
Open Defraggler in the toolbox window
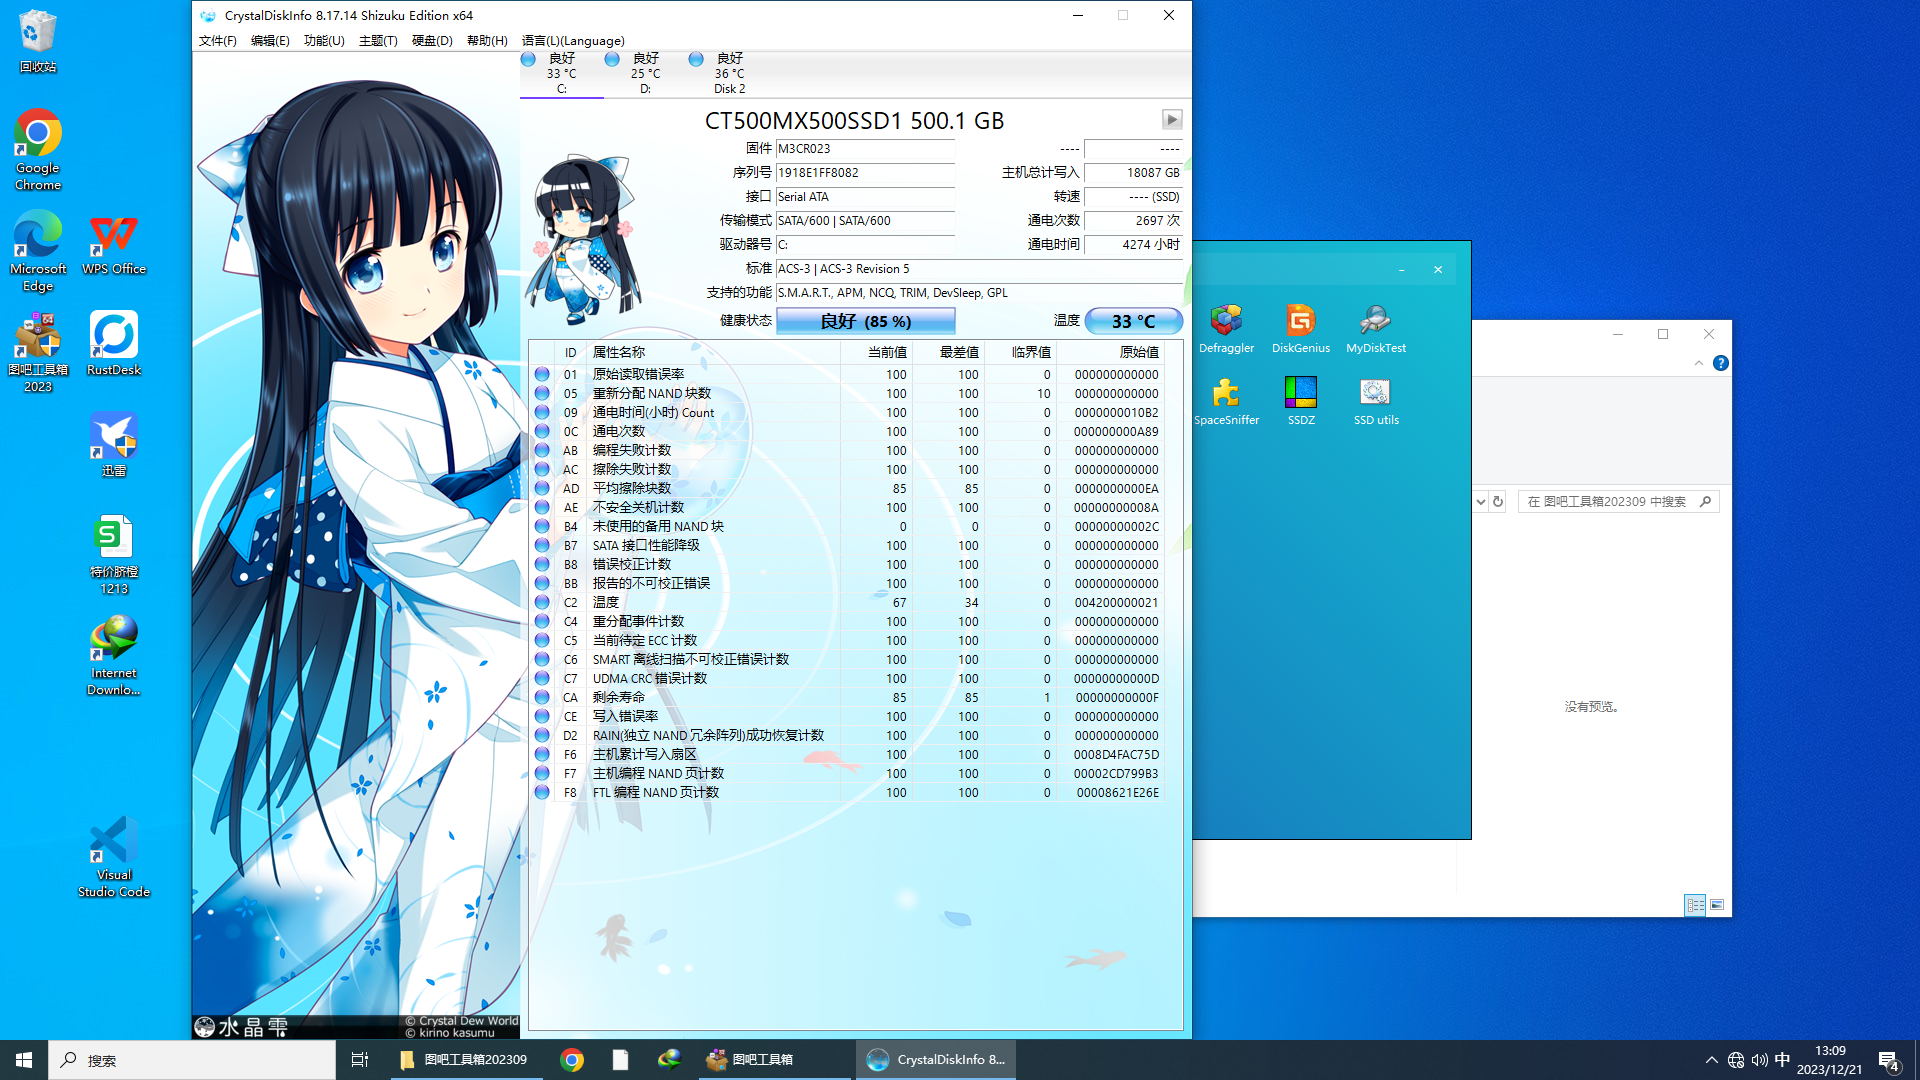click(x=1226, y=329)
